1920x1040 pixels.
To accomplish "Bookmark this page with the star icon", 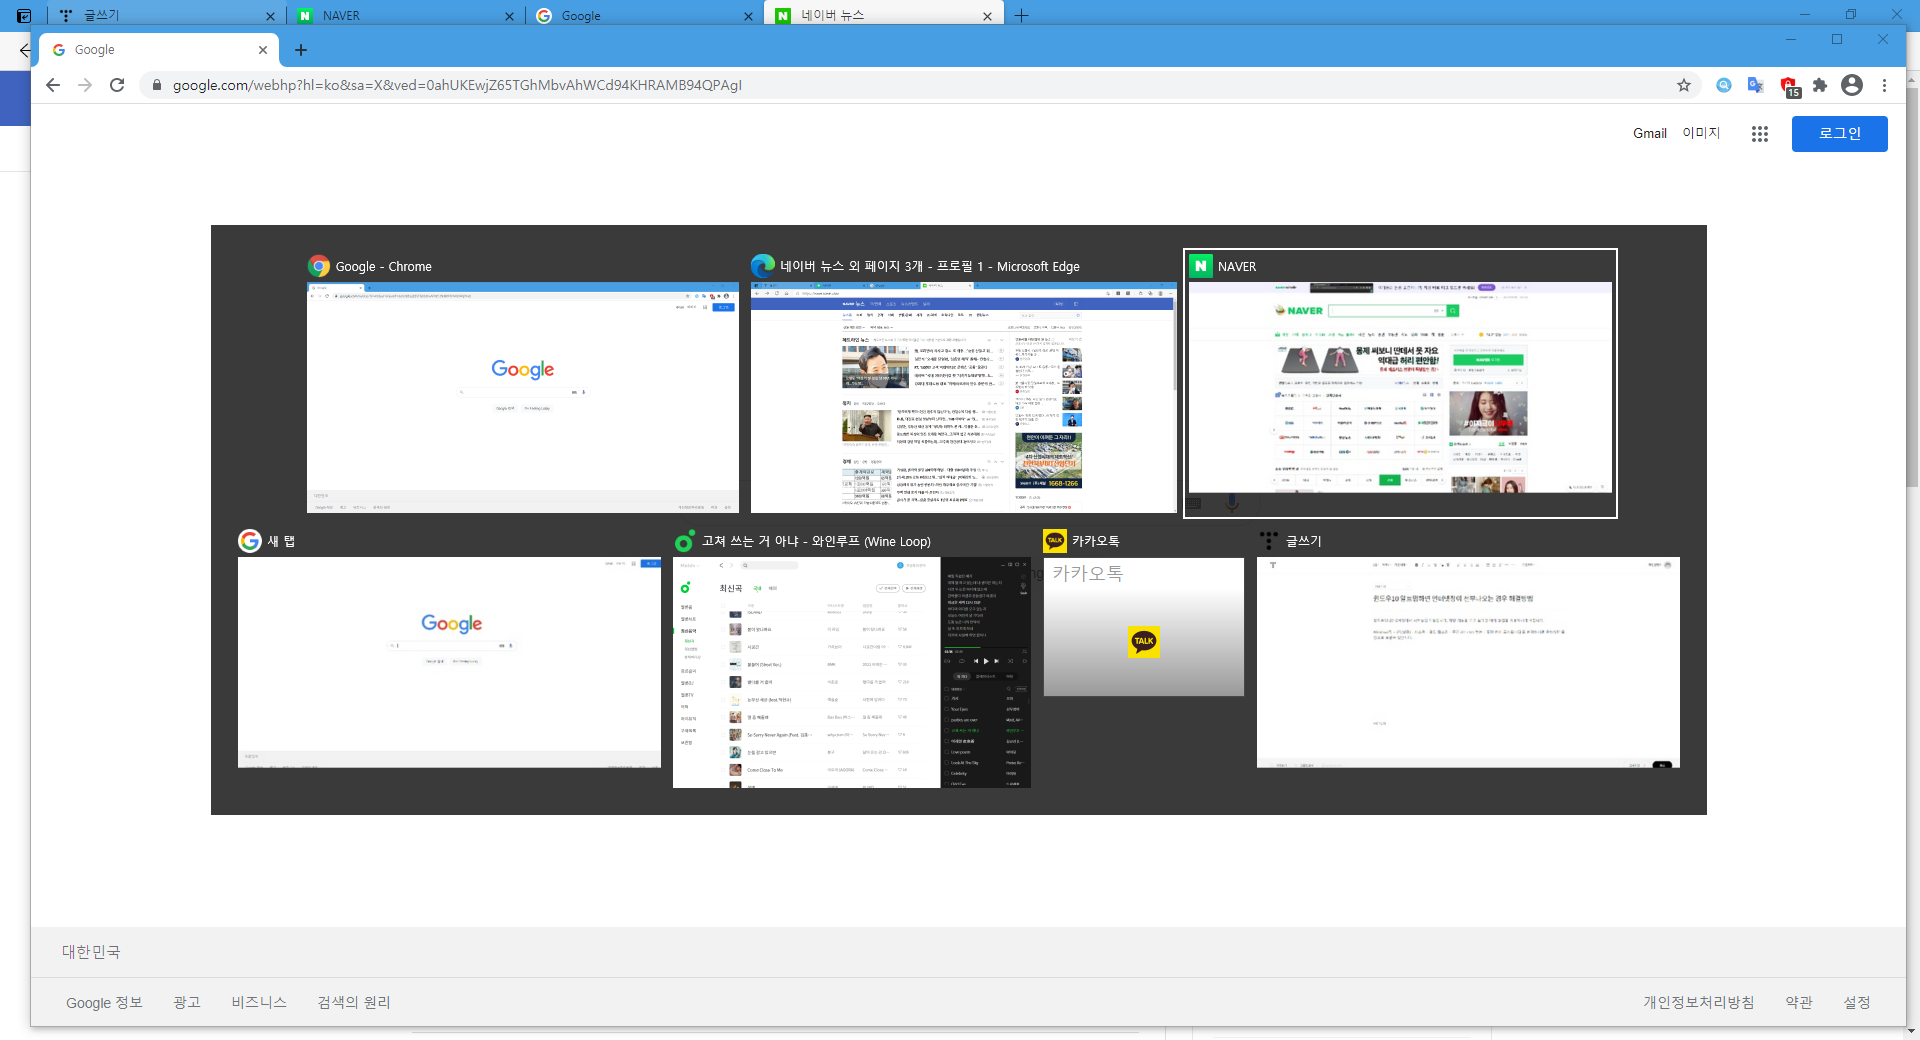I will tap(1684, 85).
